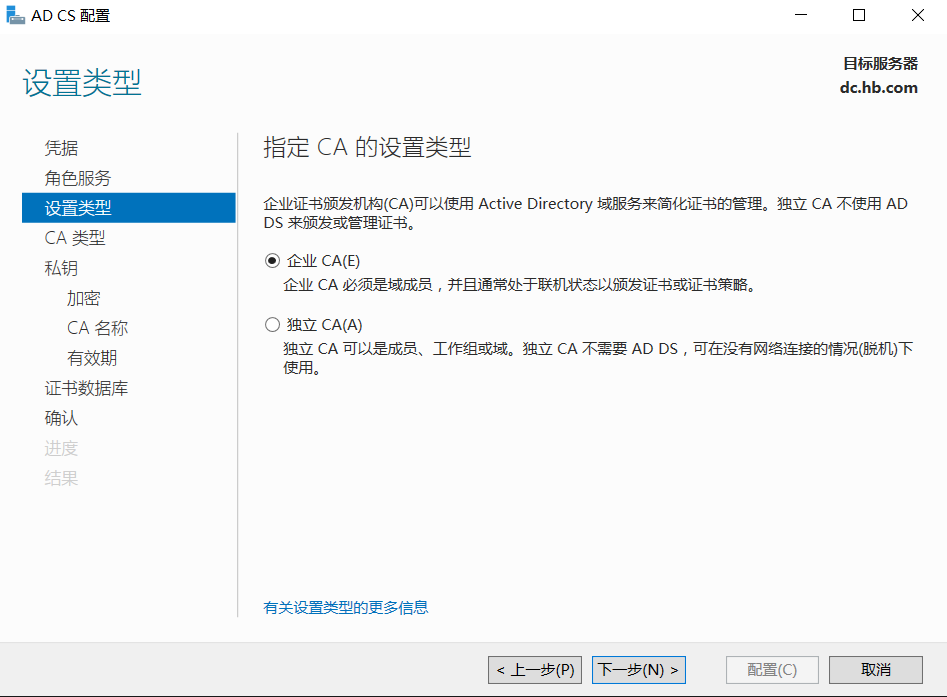Click the 上一步(P) back button

(x=535, y=670)
